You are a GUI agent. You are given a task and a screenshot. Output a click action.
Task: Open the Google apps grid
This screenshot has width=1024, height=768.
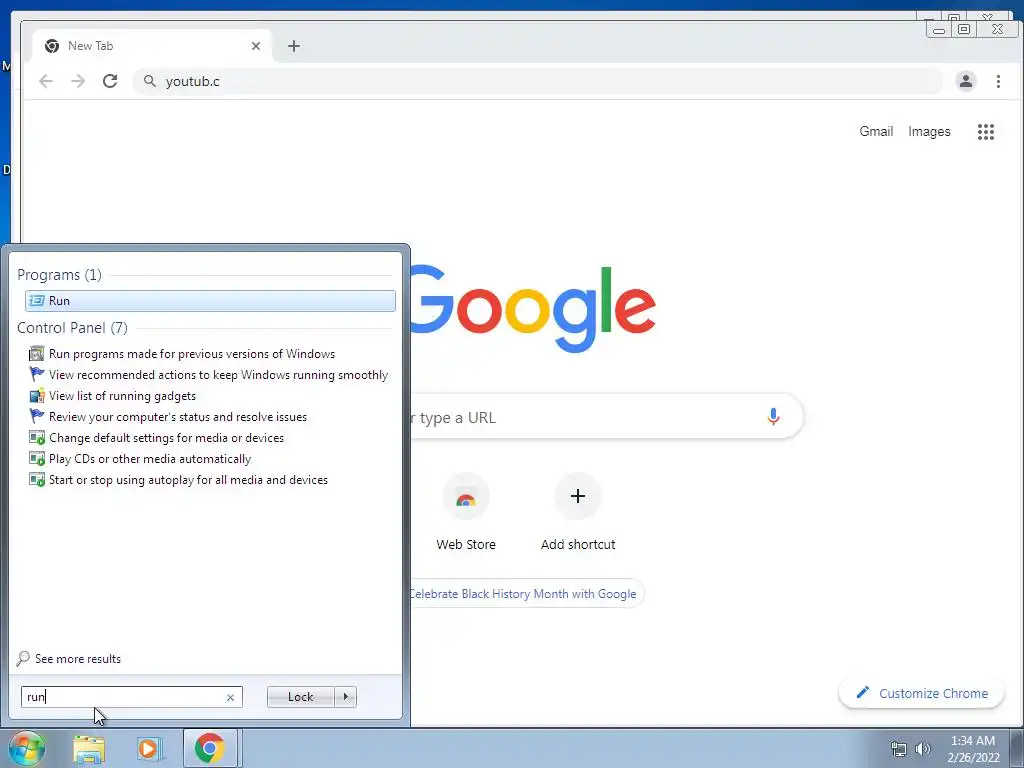985,132
